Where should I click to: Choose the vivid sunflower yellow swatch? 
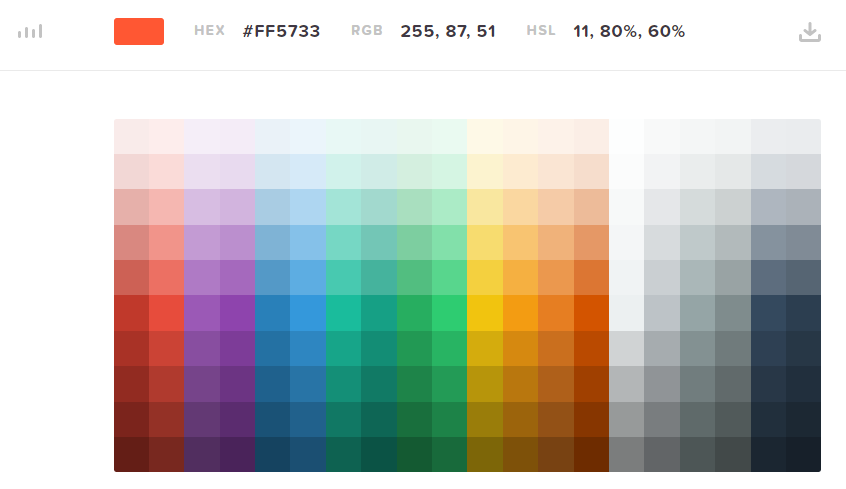click(485, 313)
